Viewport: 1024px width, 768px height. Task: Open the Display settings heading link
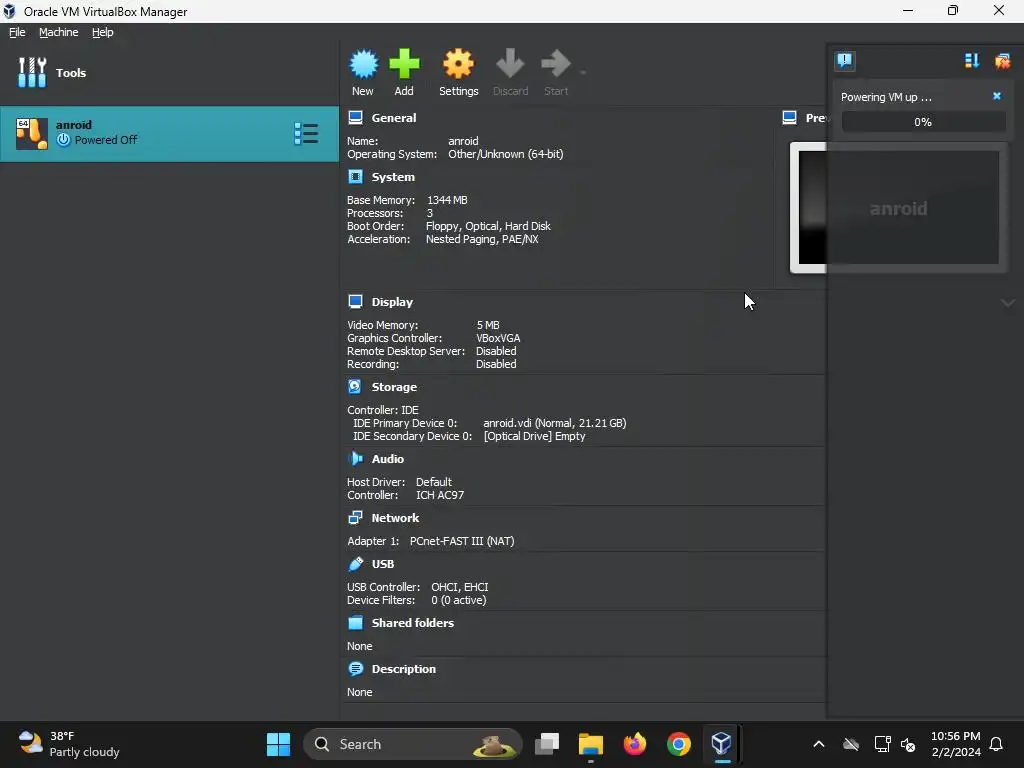pyautogui.click(x=392, y=302)
